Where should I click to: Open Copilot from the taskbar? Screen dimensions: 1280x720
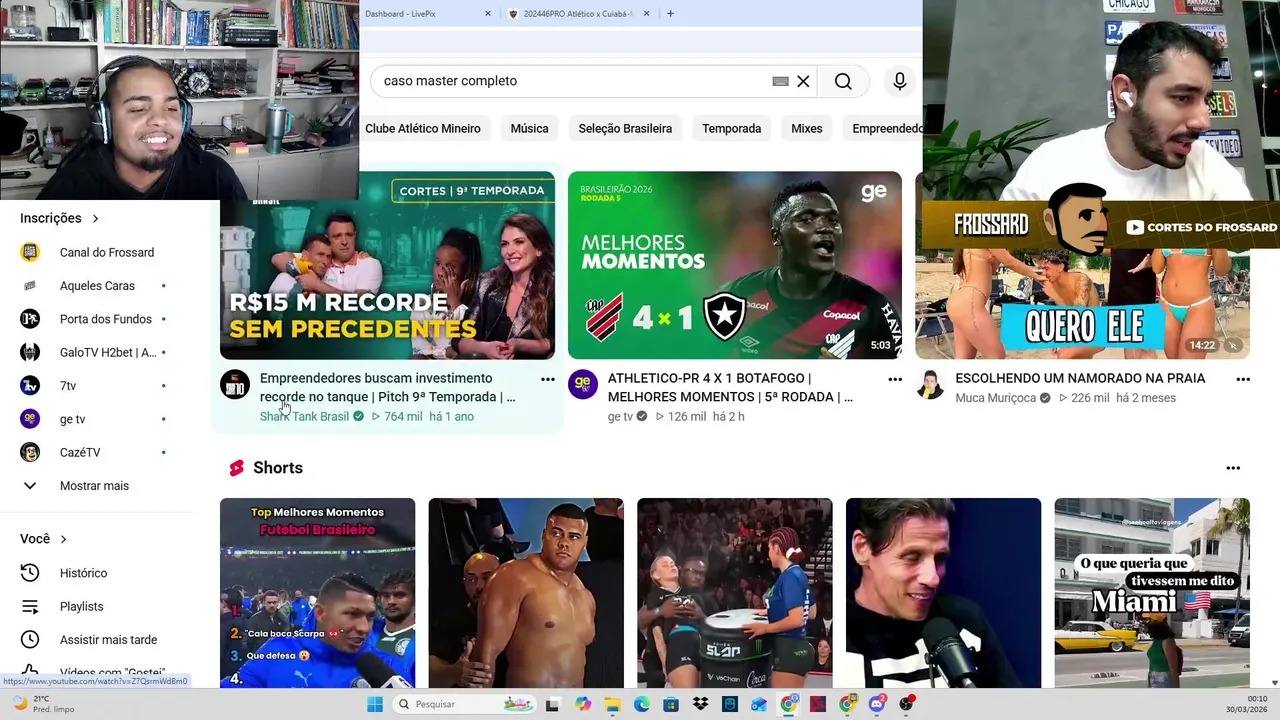pyautogui.click(x=583, y=704)
